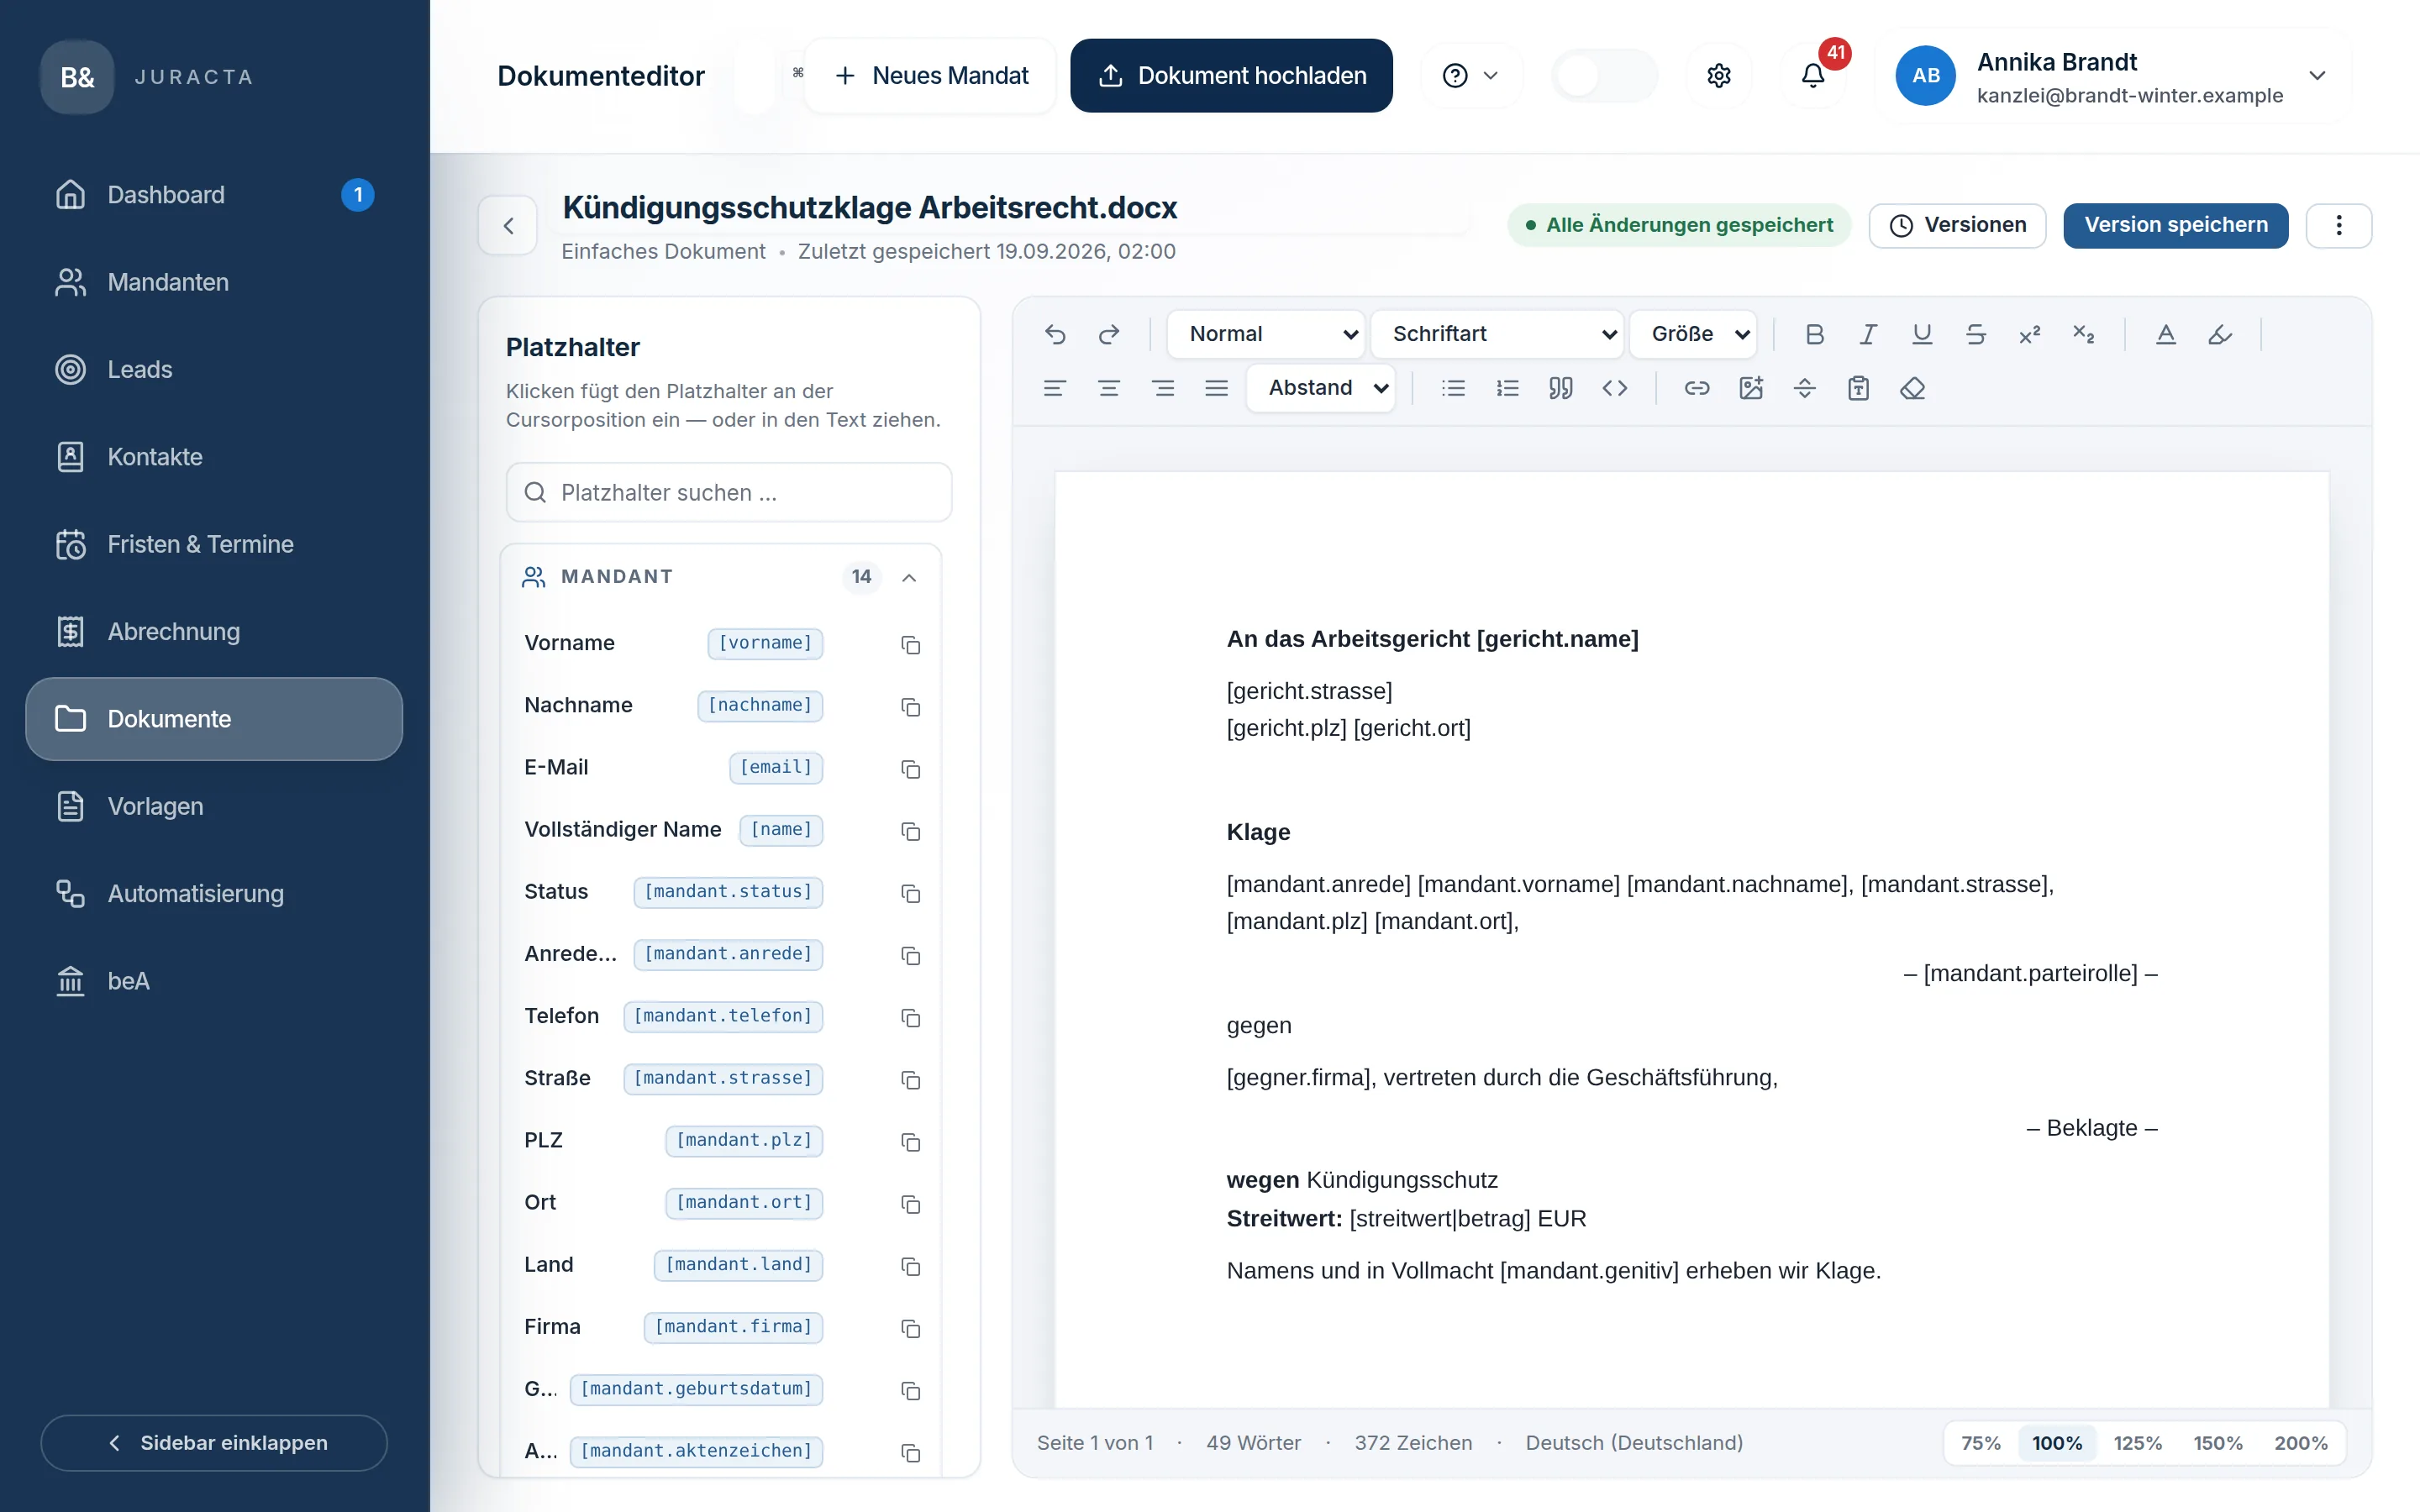This screenshot has height=1512, width=2420.
Task: Align text left
Action: (x=1055, y=388)
